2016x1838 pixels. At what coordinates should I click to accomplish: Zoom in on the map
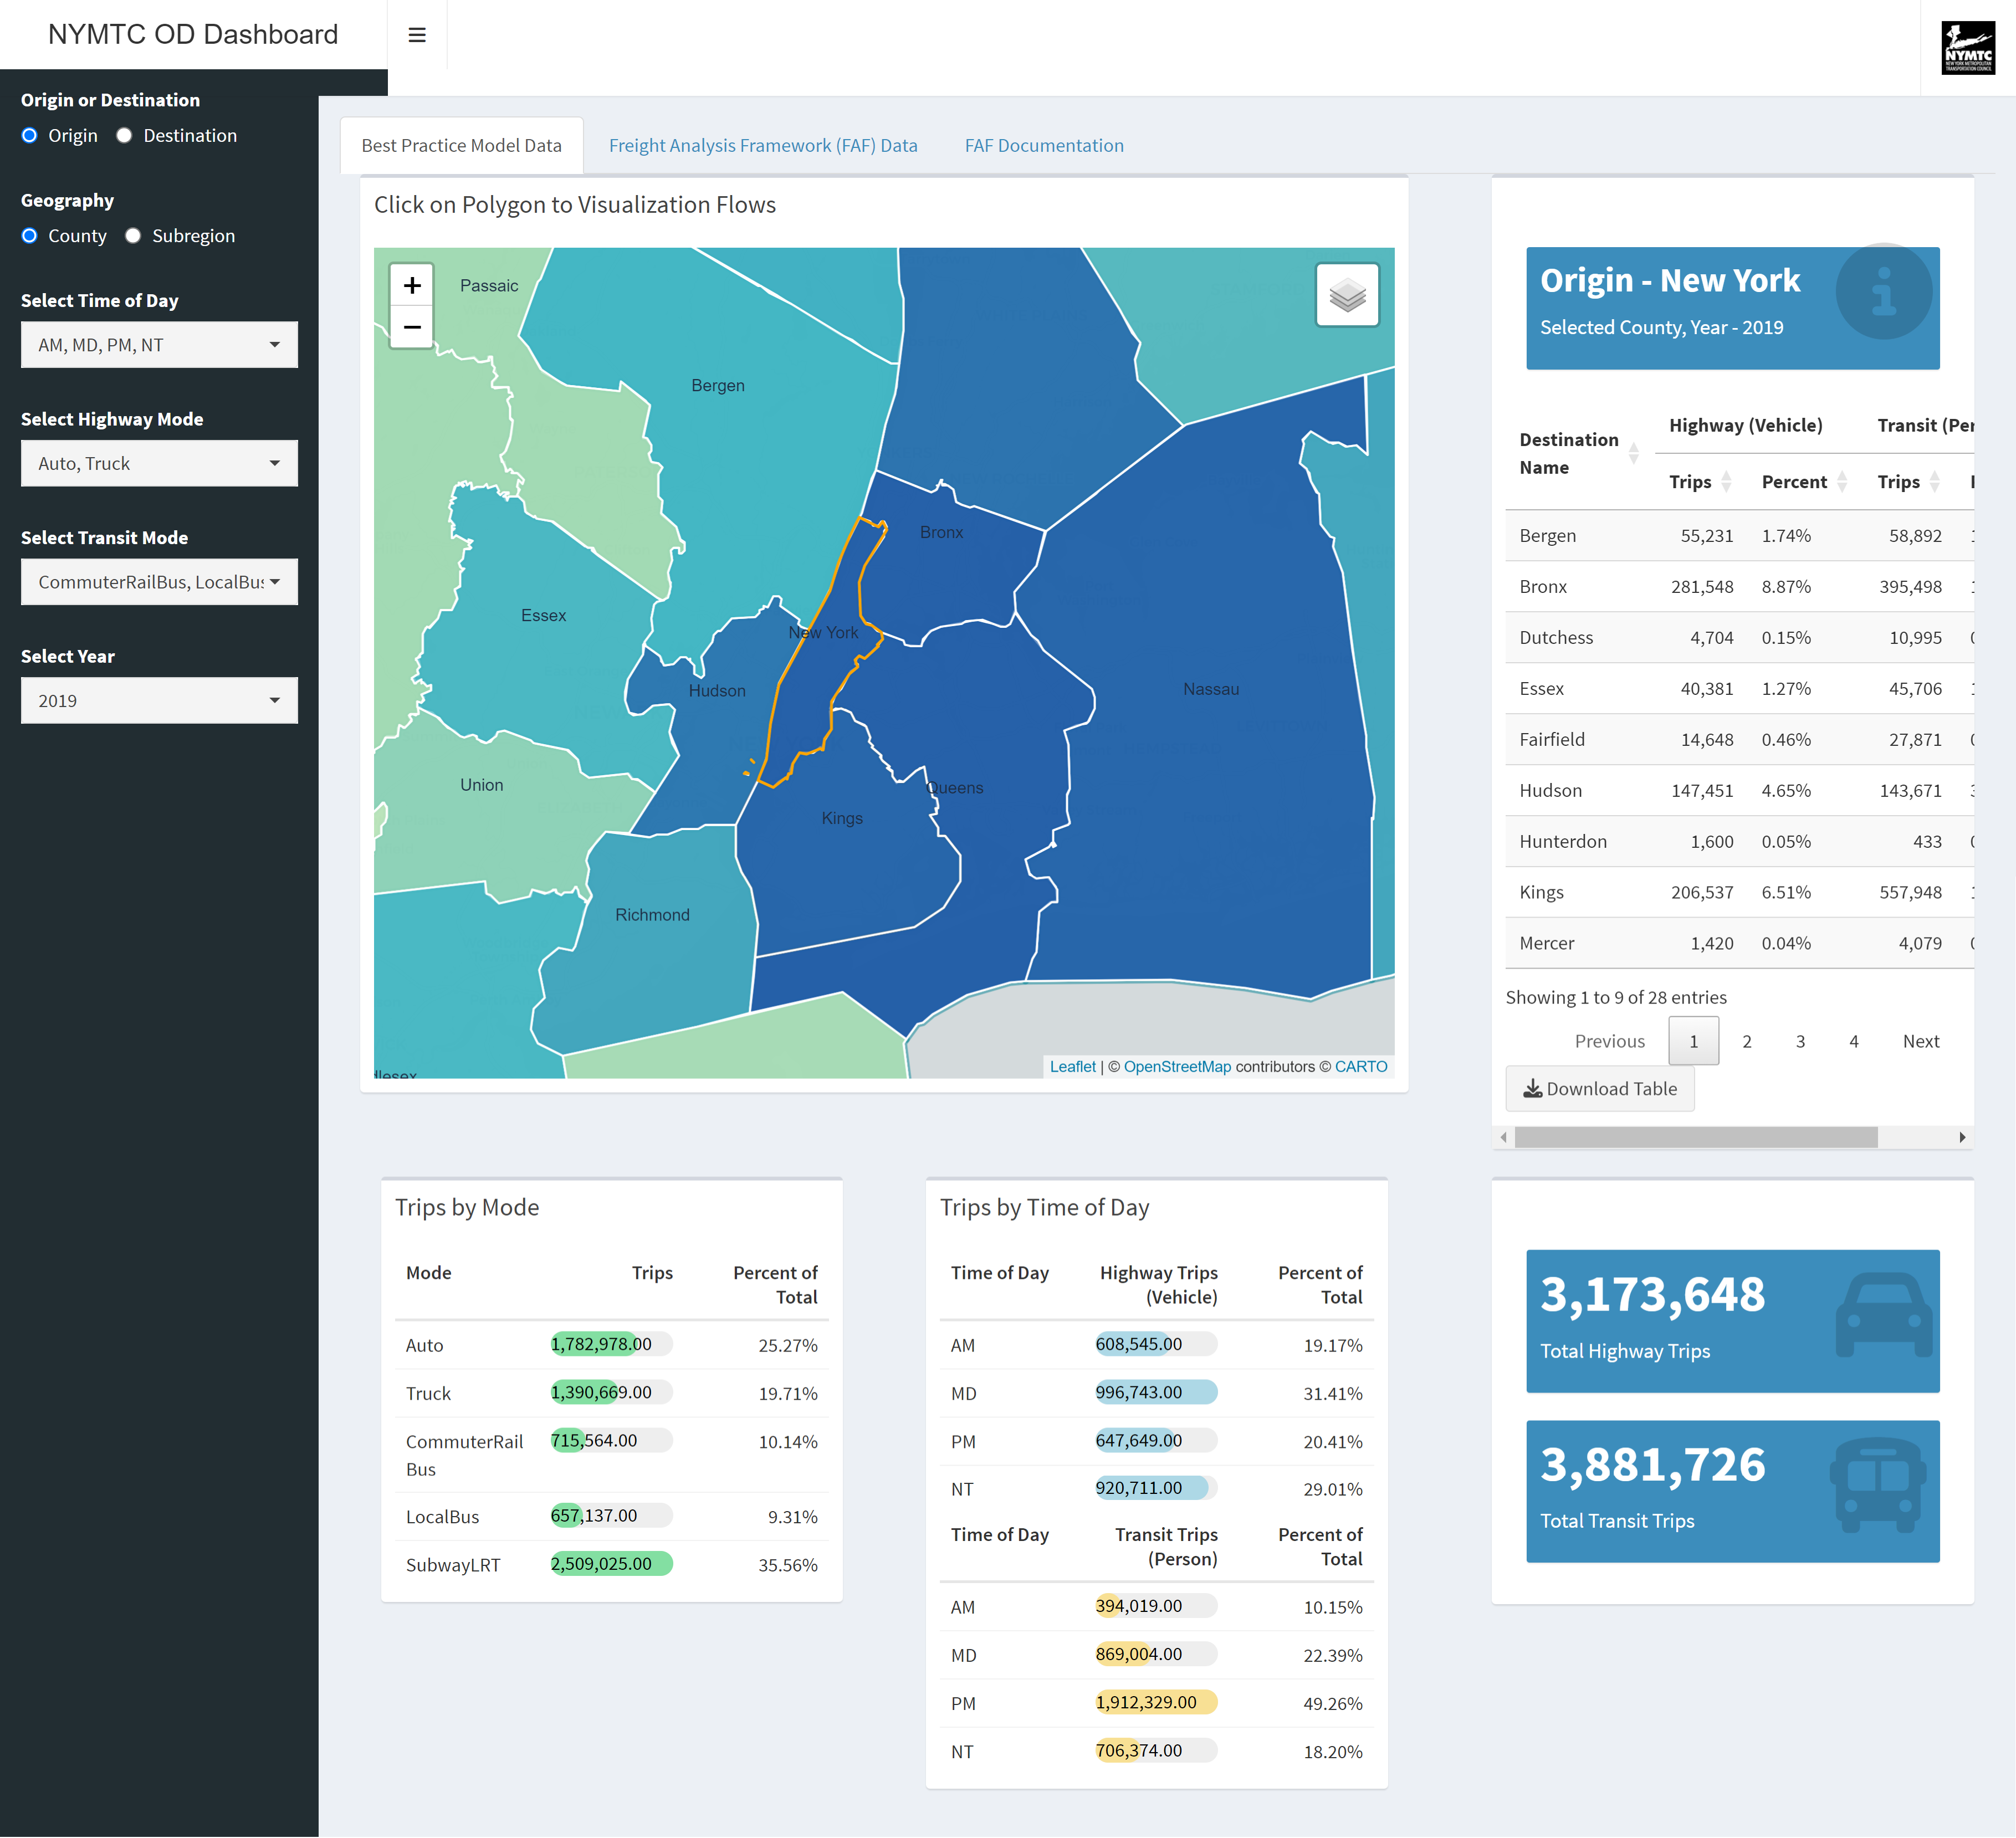point(412,285)
